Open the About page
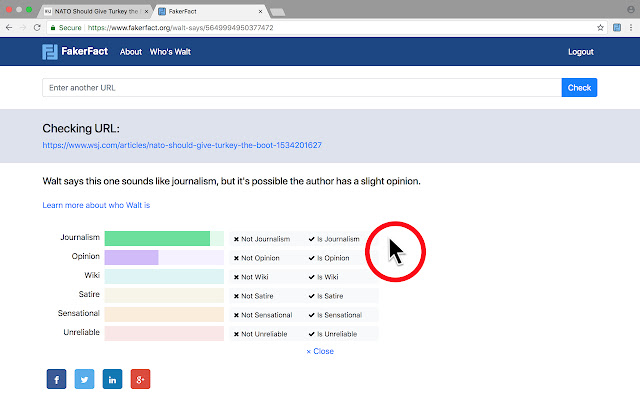The image size is (640, 400). [131, 52]
